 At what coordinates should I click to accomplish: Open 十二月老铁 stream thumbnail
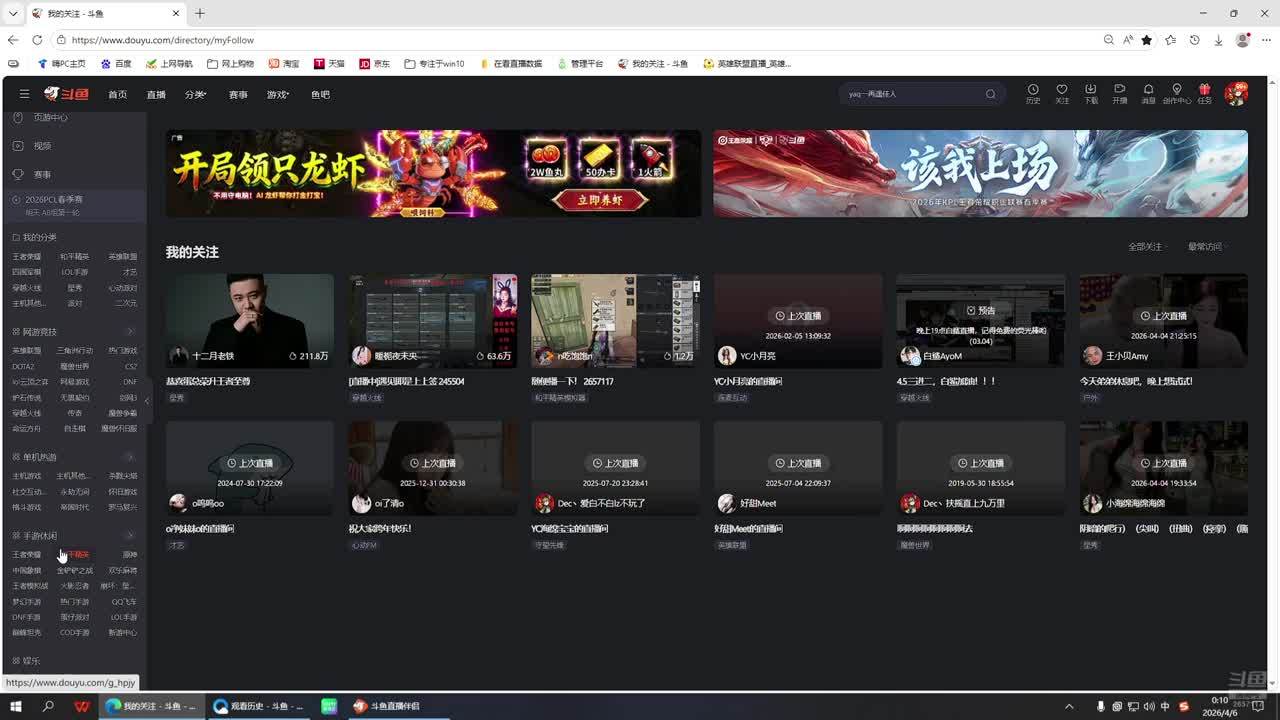click(250, 320)
